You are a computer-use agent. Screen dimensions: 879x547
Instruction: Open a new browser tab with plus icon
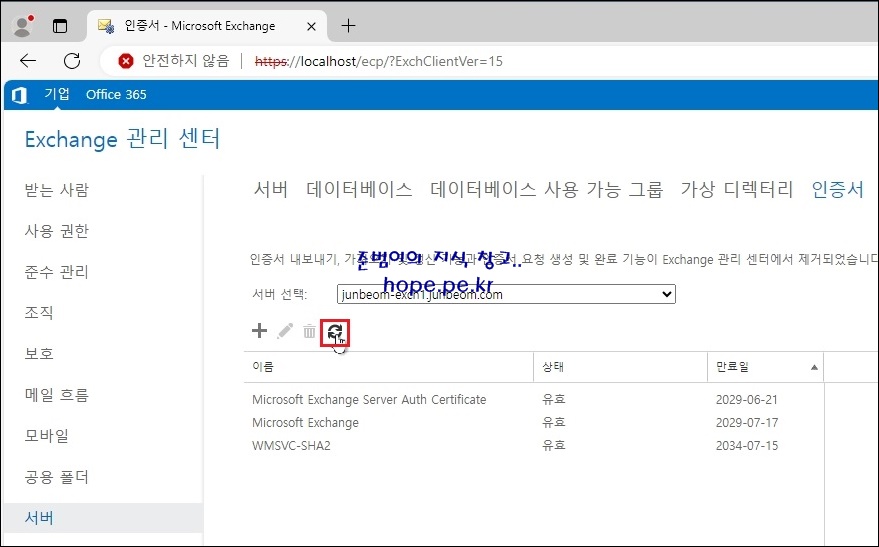(348, 26)
